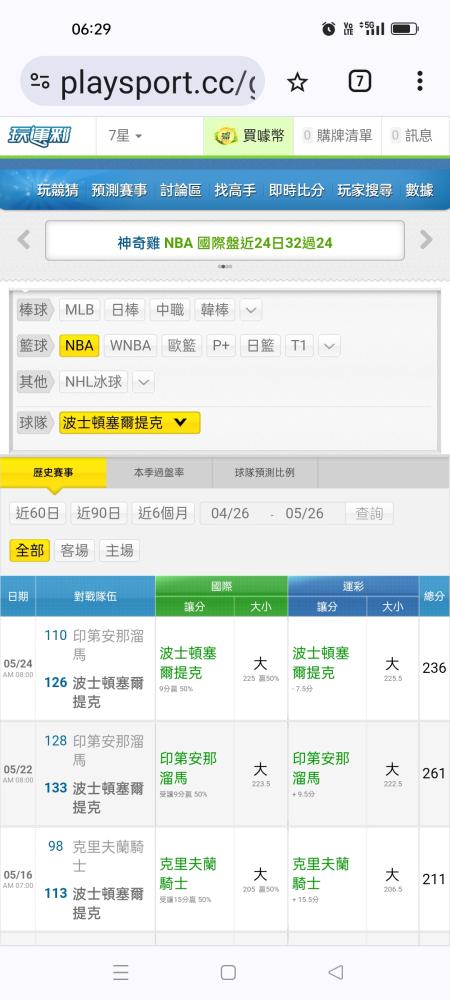This screenshot has height=1000, width=450.
Task: Select the 近90日 range
Action: [x=99, y=513]
